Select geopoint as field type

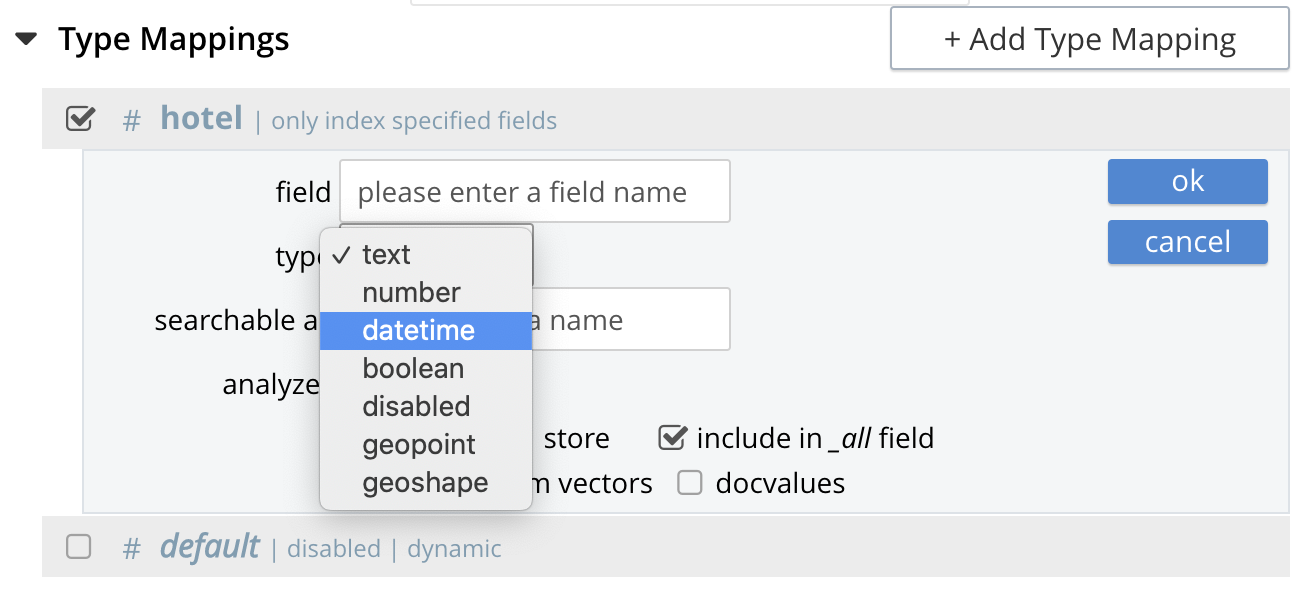pos(419,445)
